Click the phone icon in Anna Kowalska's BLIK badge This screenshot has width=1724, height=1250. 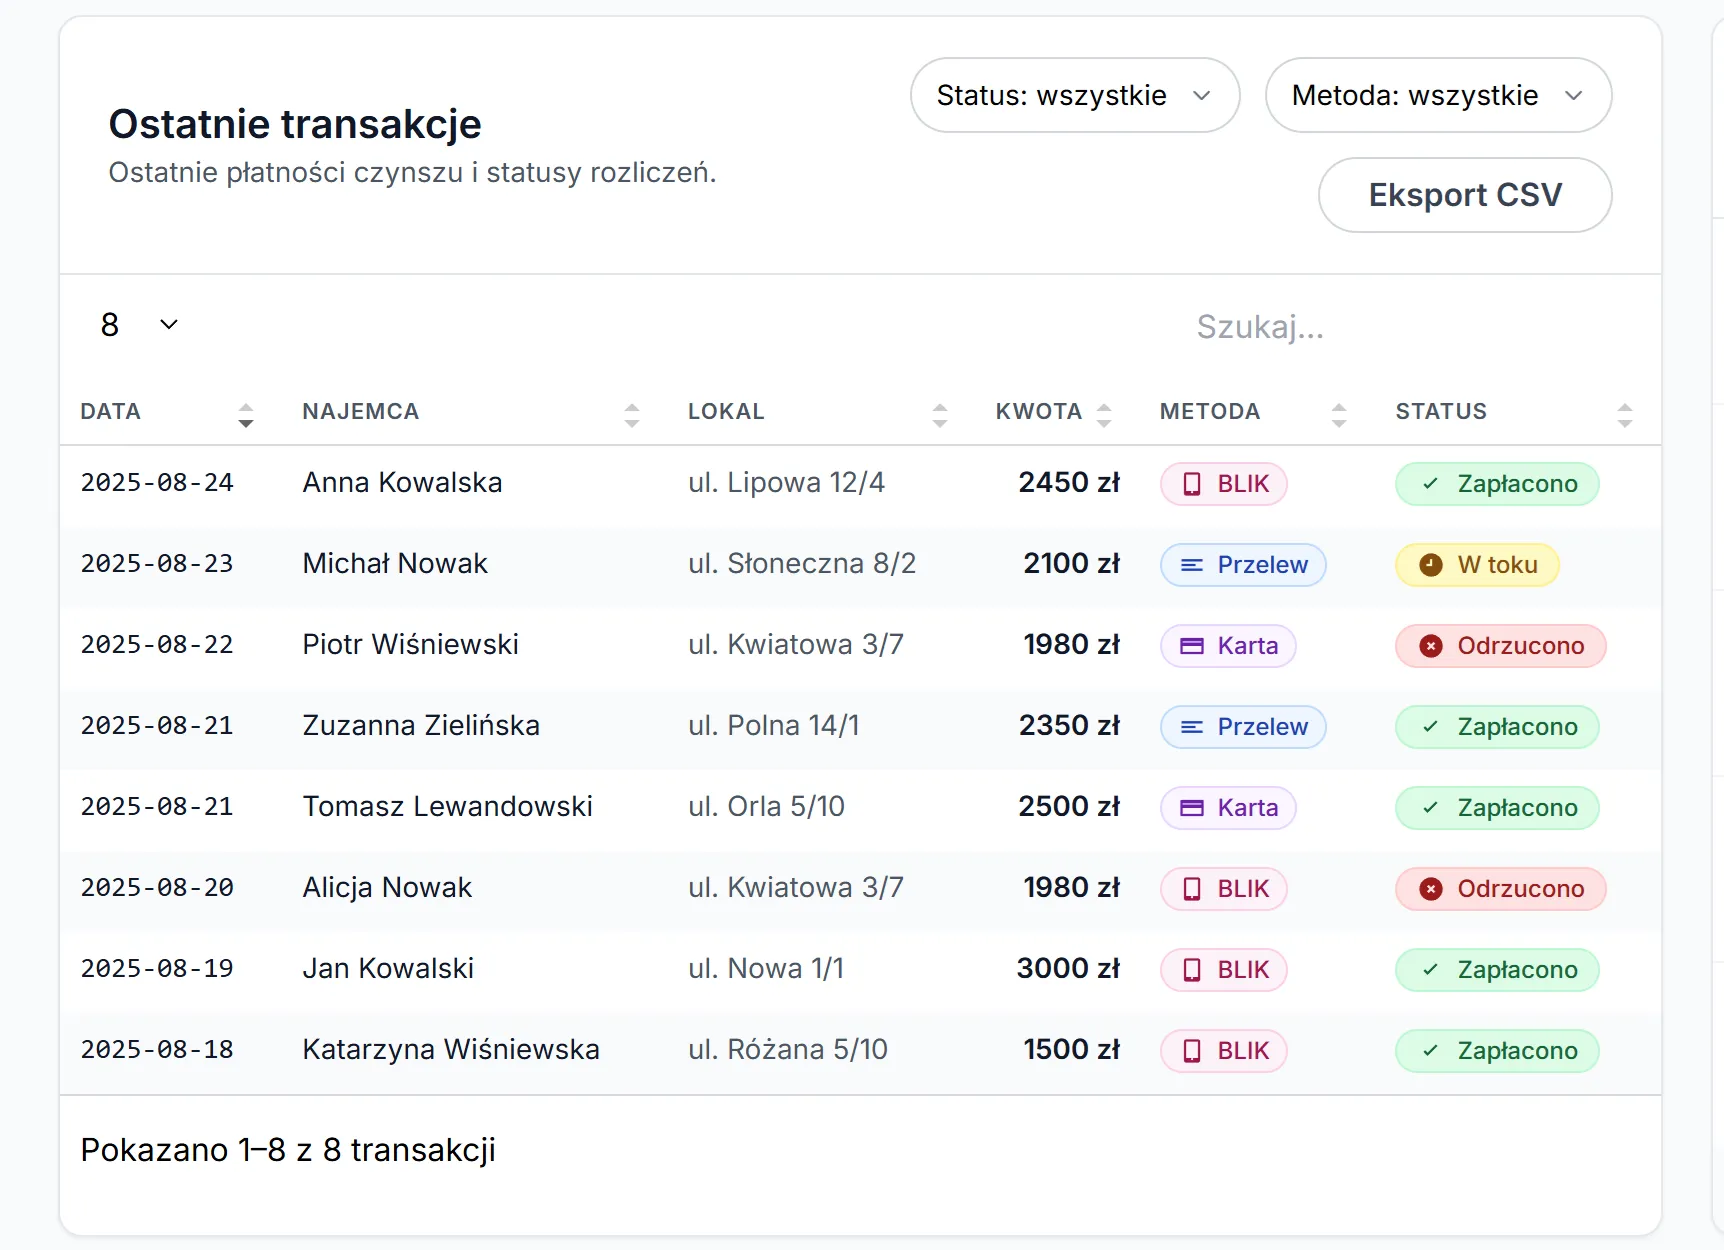(1192, 484)
